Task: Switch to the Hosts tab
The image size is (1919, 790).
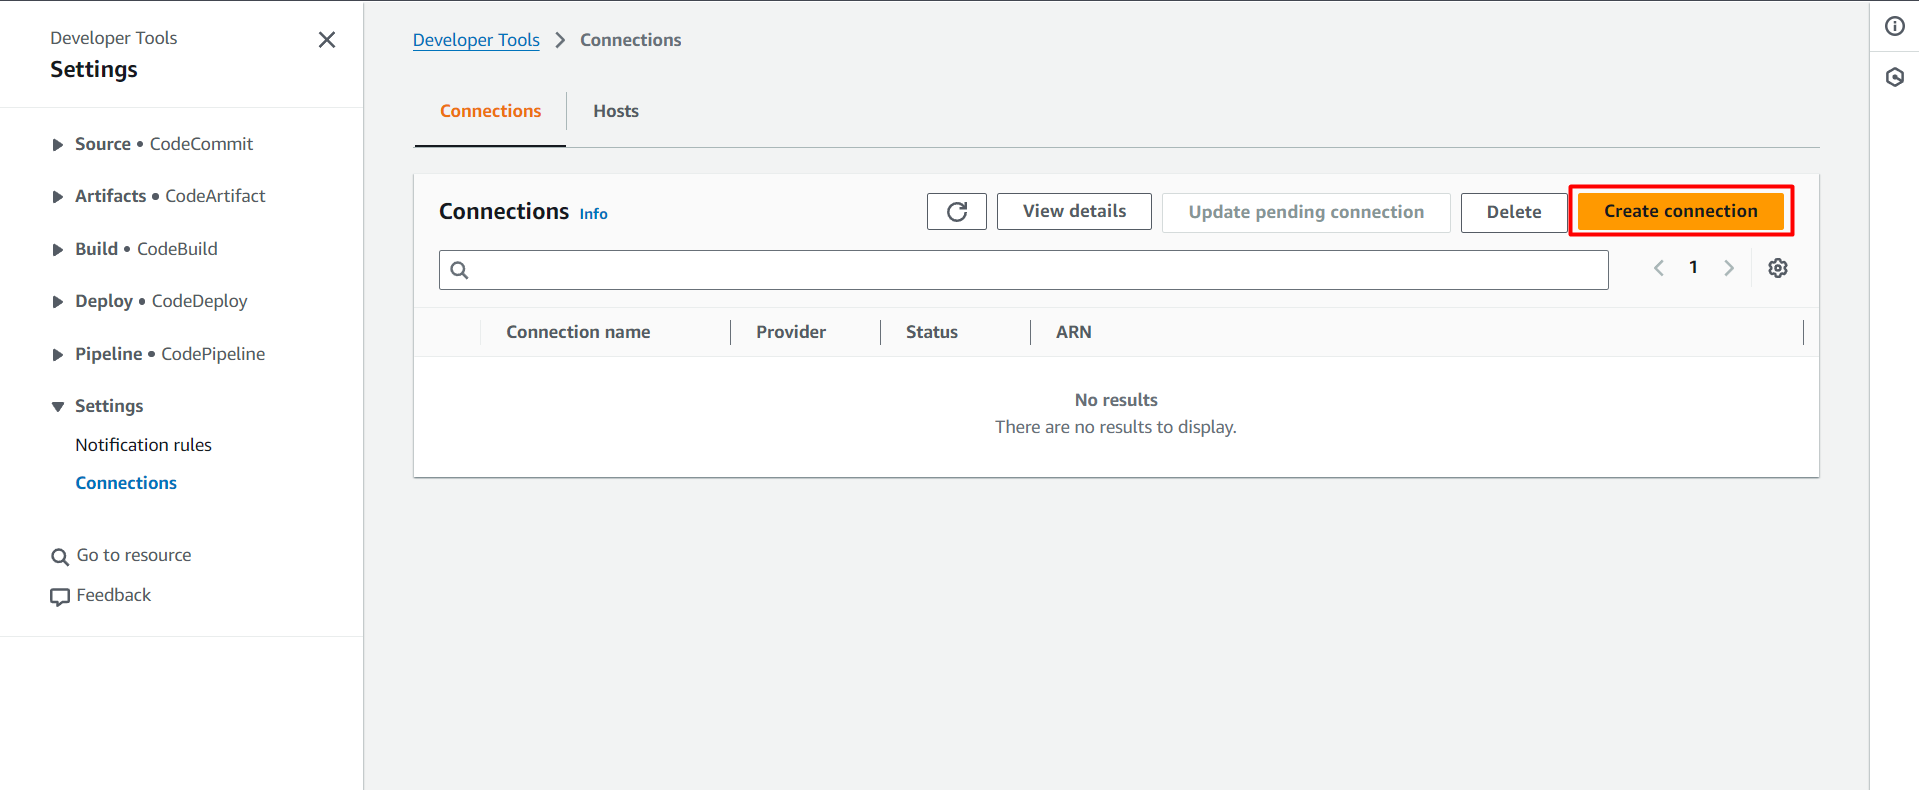Action: (x=615, y=111)
